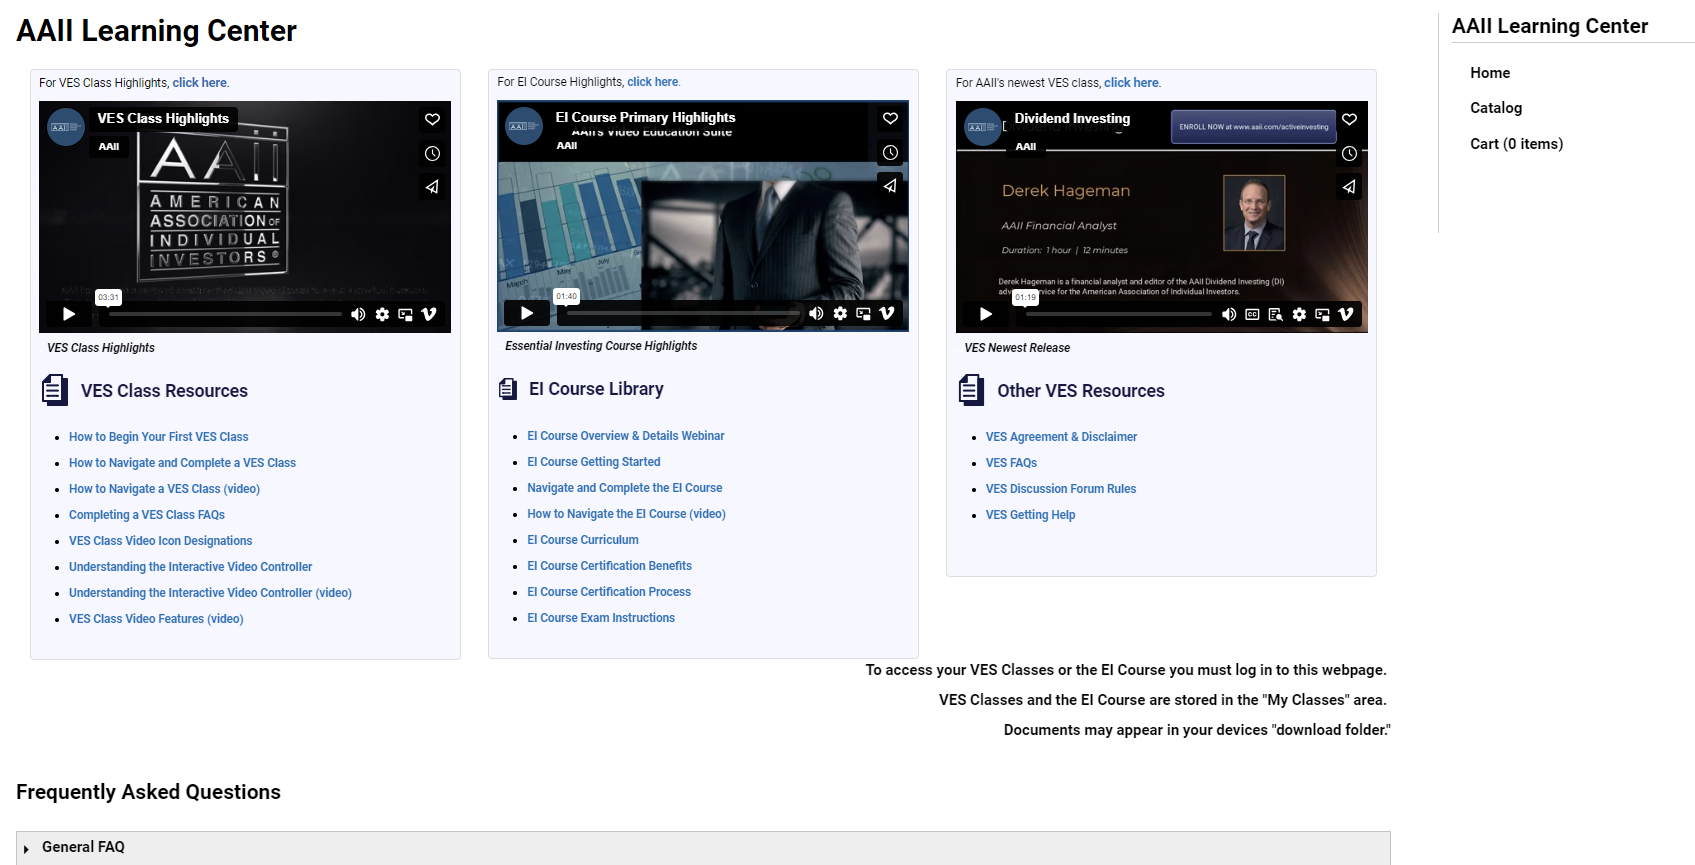1695x865 pixels.
Task: Open 'Completing a VES Class FAQs' link
Action: (147, 515)
